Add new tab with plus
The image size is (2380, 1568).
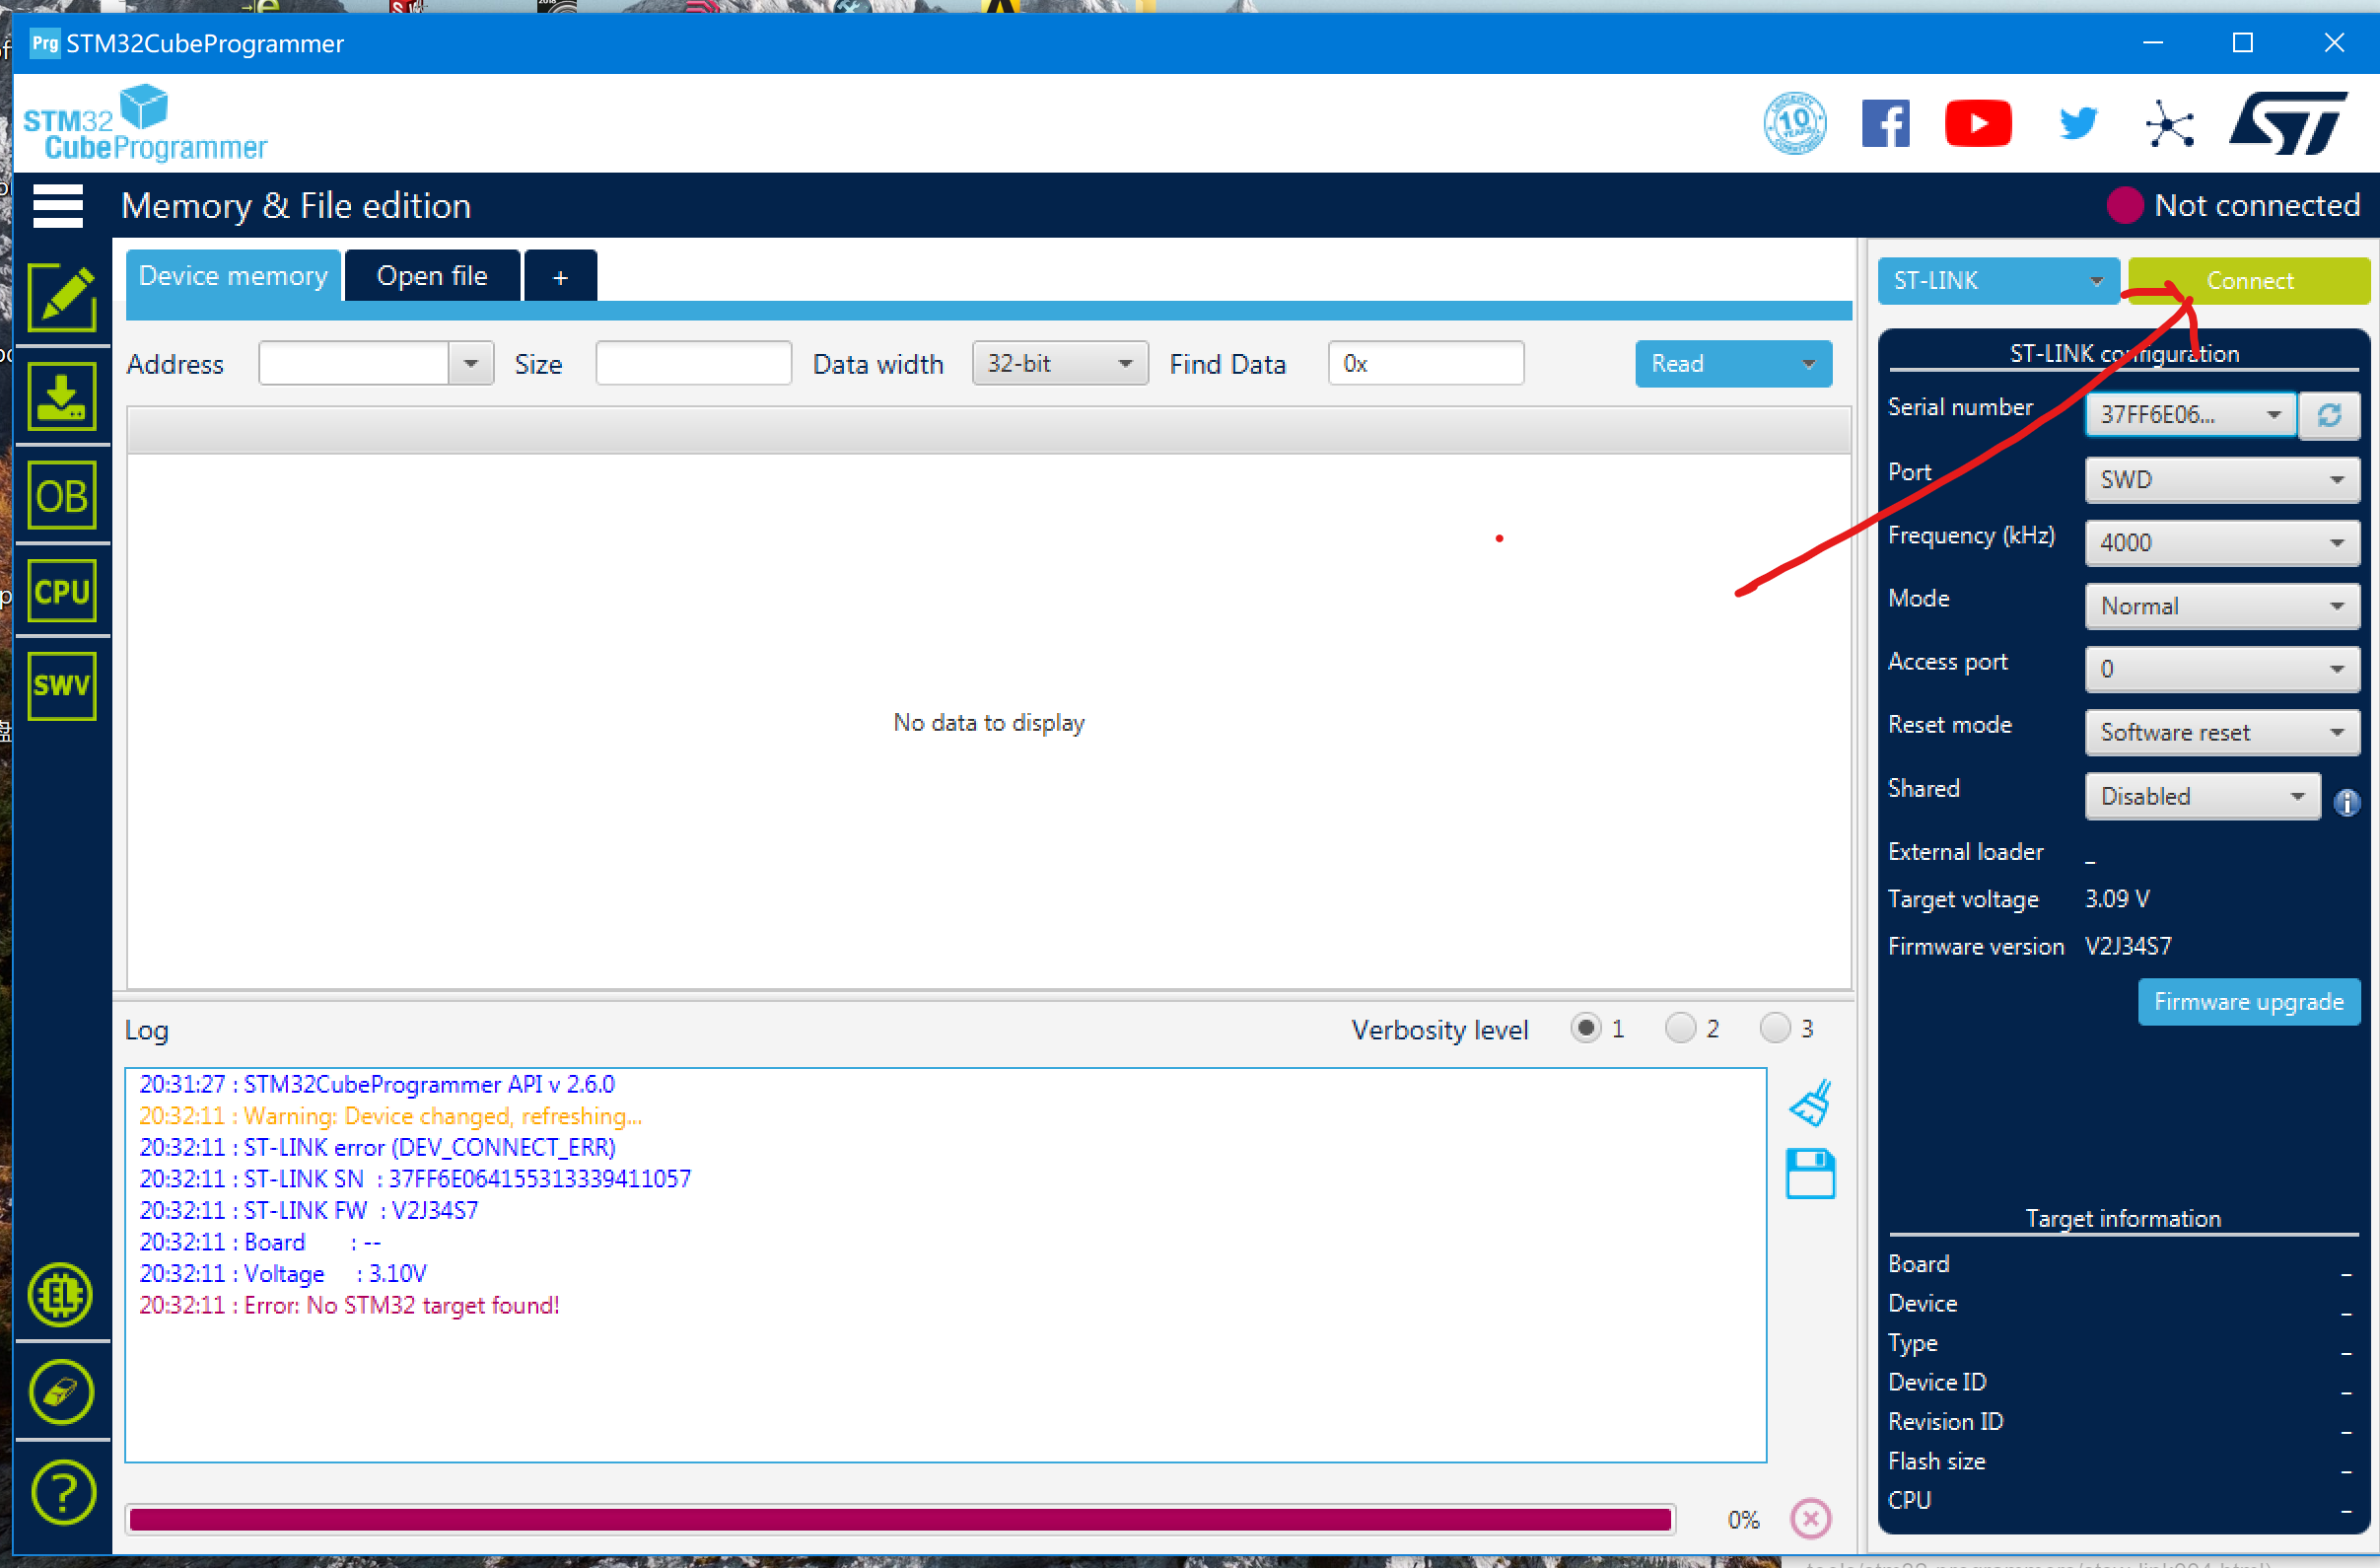[560, 277]
